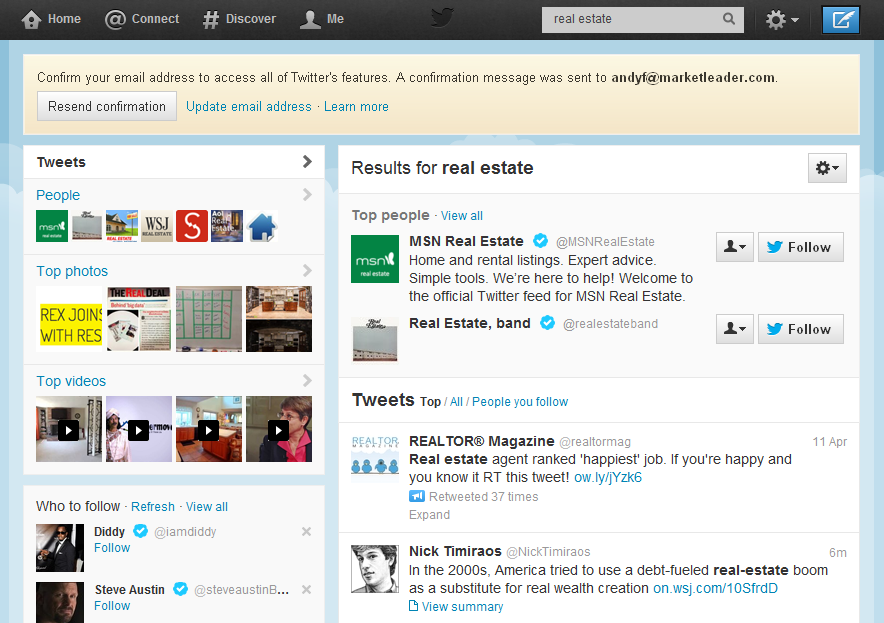The width and height of the screenshot is (884, 623).
Task: Click the Update email address link
Action: click(x=249, y=107)
